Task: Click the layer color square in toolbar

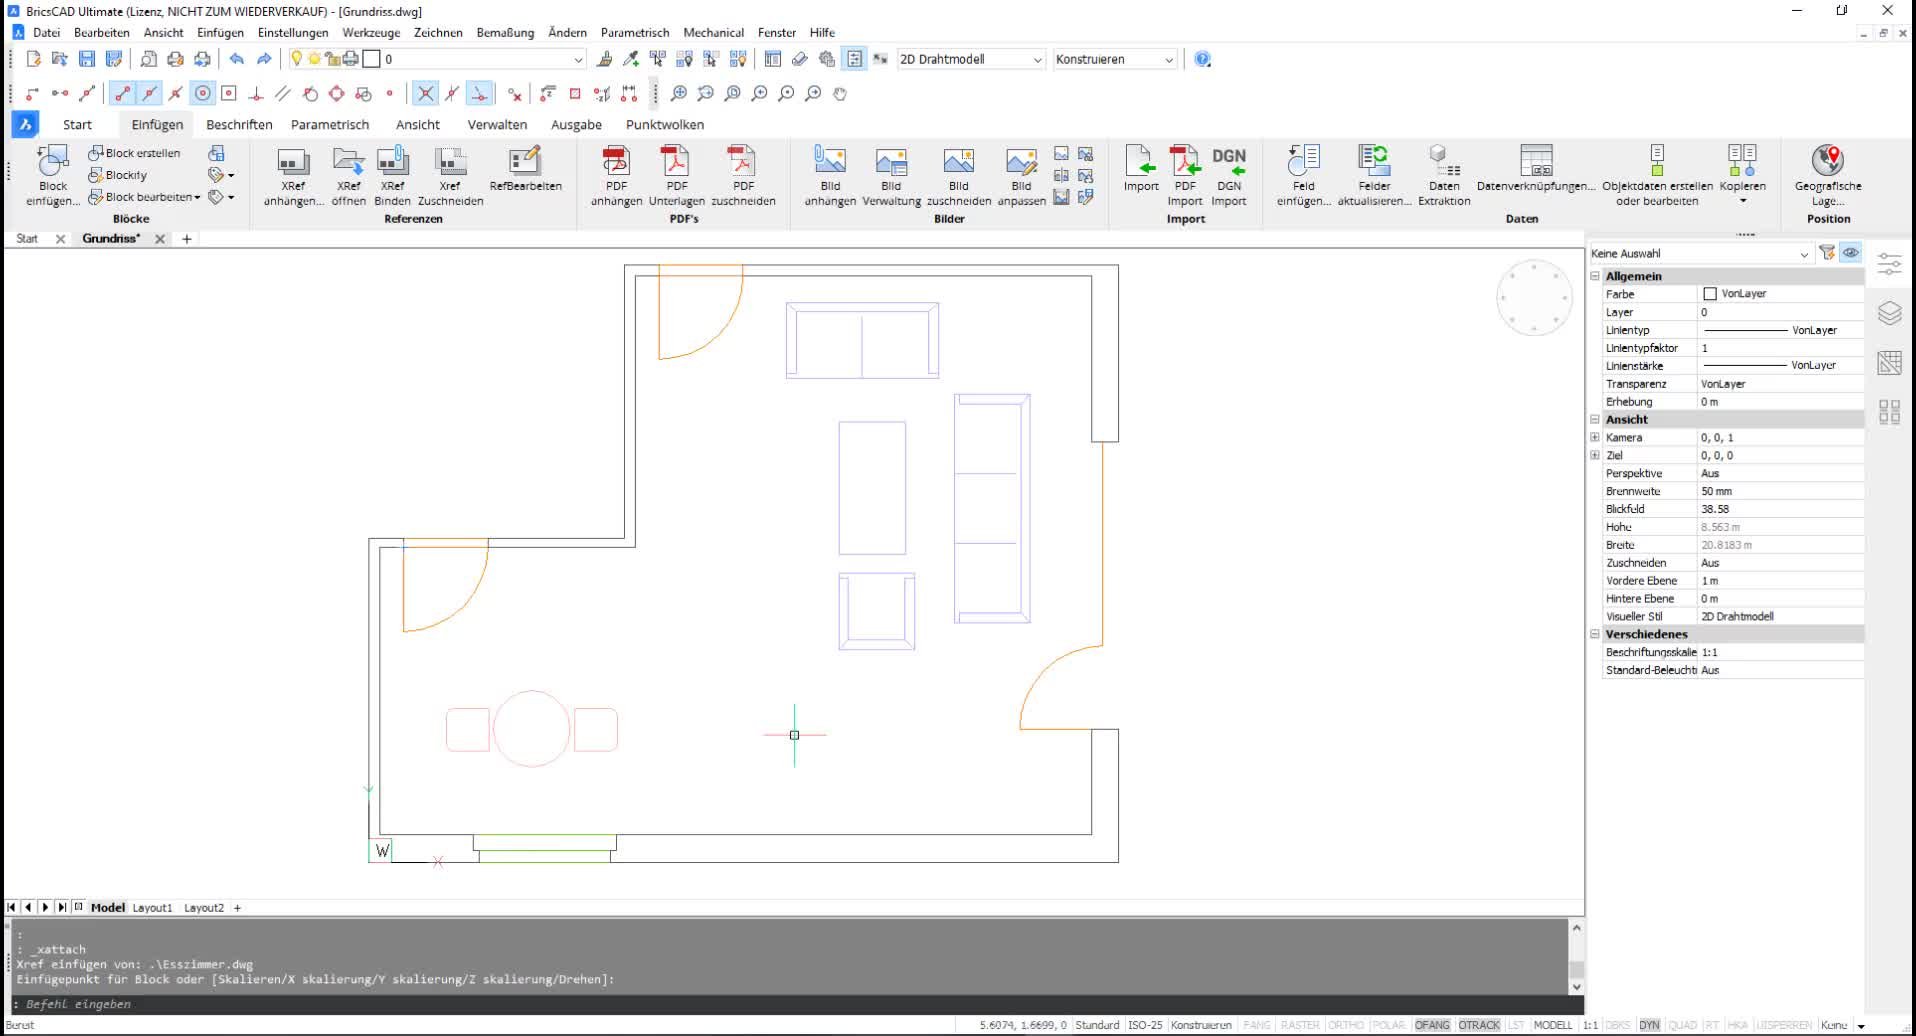Action: pyautogui.click(x=371, y=59)
